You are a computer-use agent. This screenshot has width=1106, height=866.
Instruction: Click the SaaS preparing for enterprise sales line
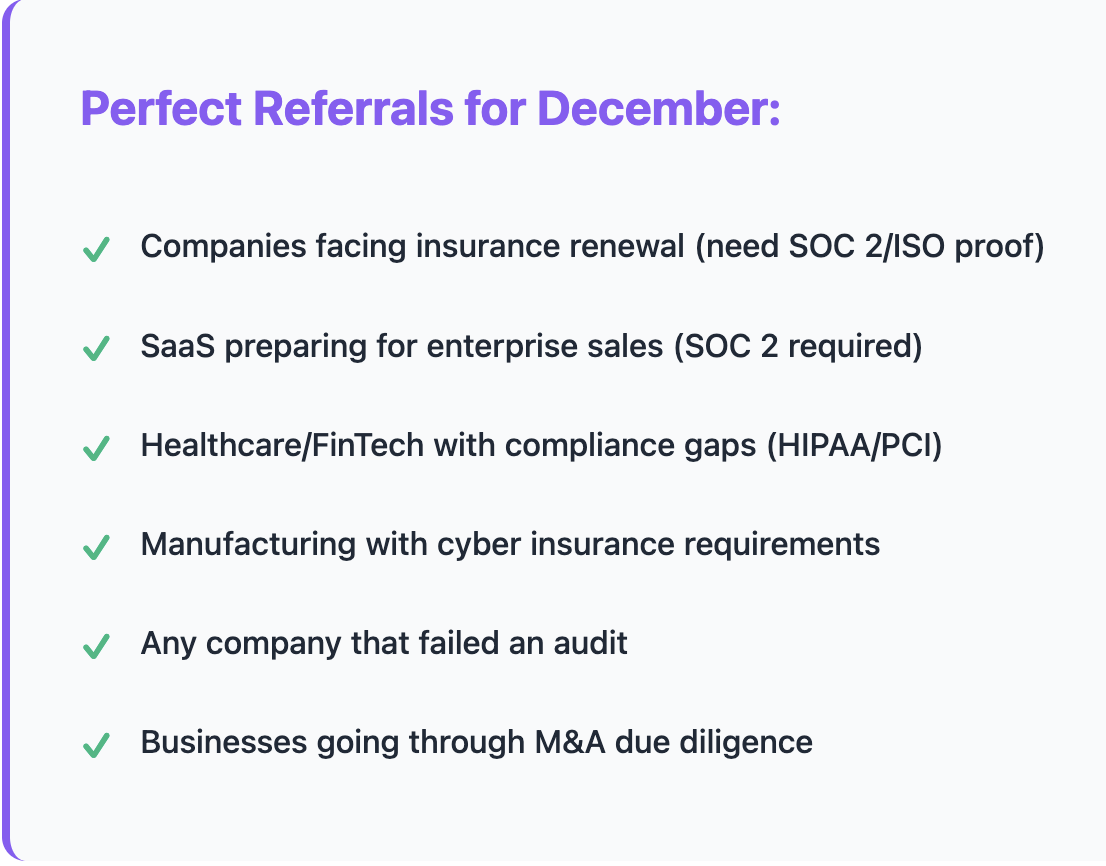pyautogui.click(x=531, y=346)
